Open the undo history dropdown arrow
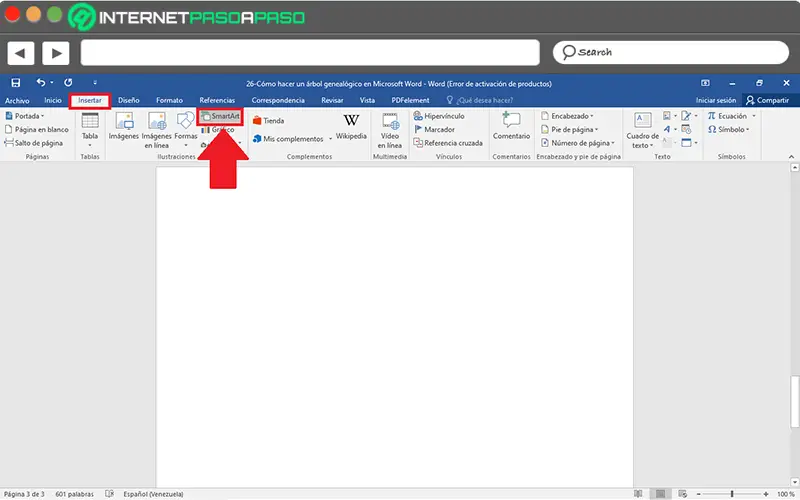 point(52,83)
